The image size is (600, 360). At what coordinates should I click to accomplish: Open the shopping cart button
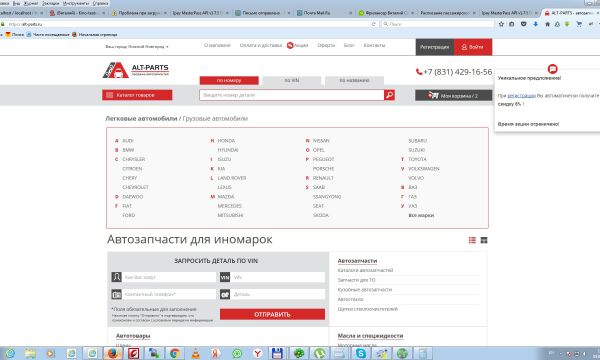coord(453,95)
